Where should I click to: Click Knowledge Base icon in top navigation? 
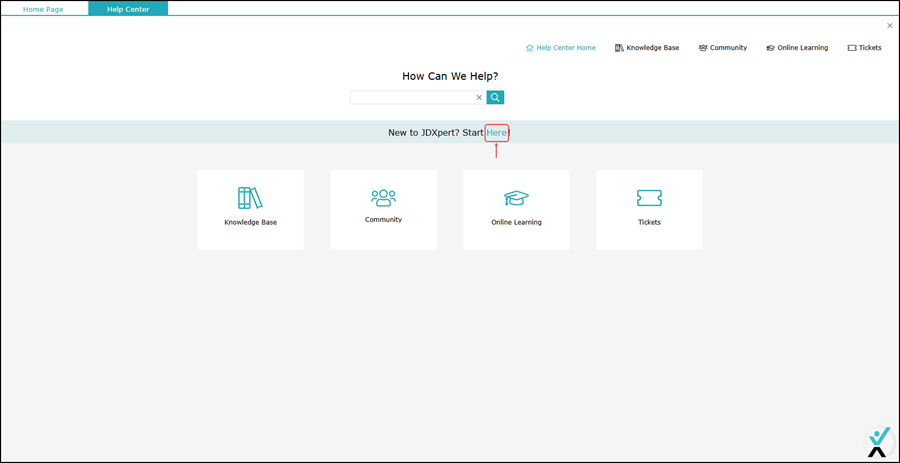[x=620, y=48]
